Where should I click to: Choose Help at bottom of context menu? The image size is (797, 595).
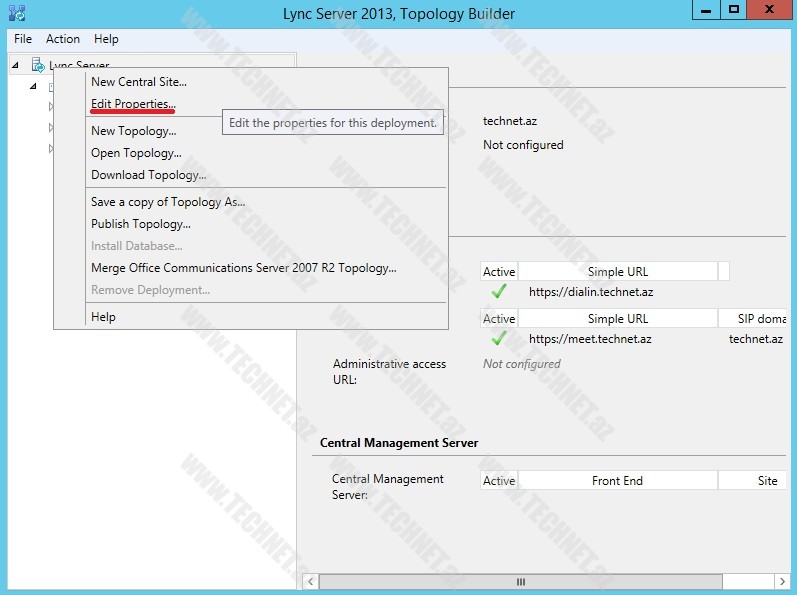(x=103, y=317)
